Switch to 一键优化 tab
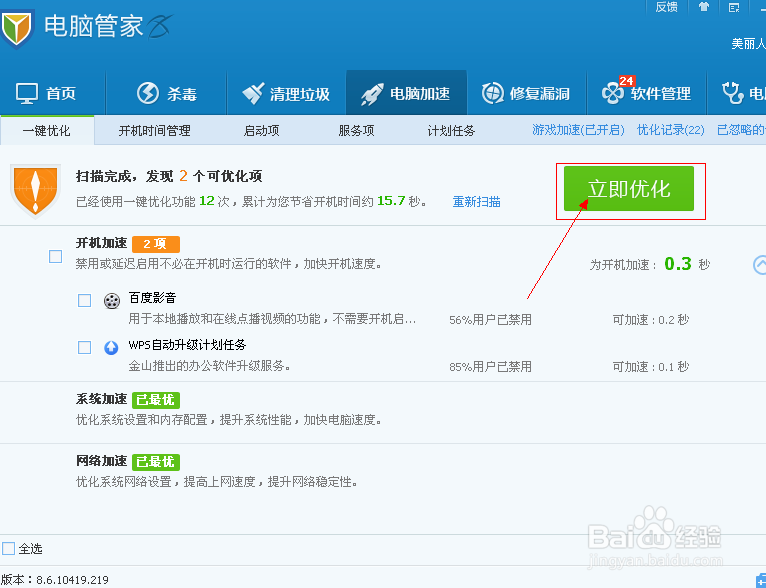 pos(47,130)
